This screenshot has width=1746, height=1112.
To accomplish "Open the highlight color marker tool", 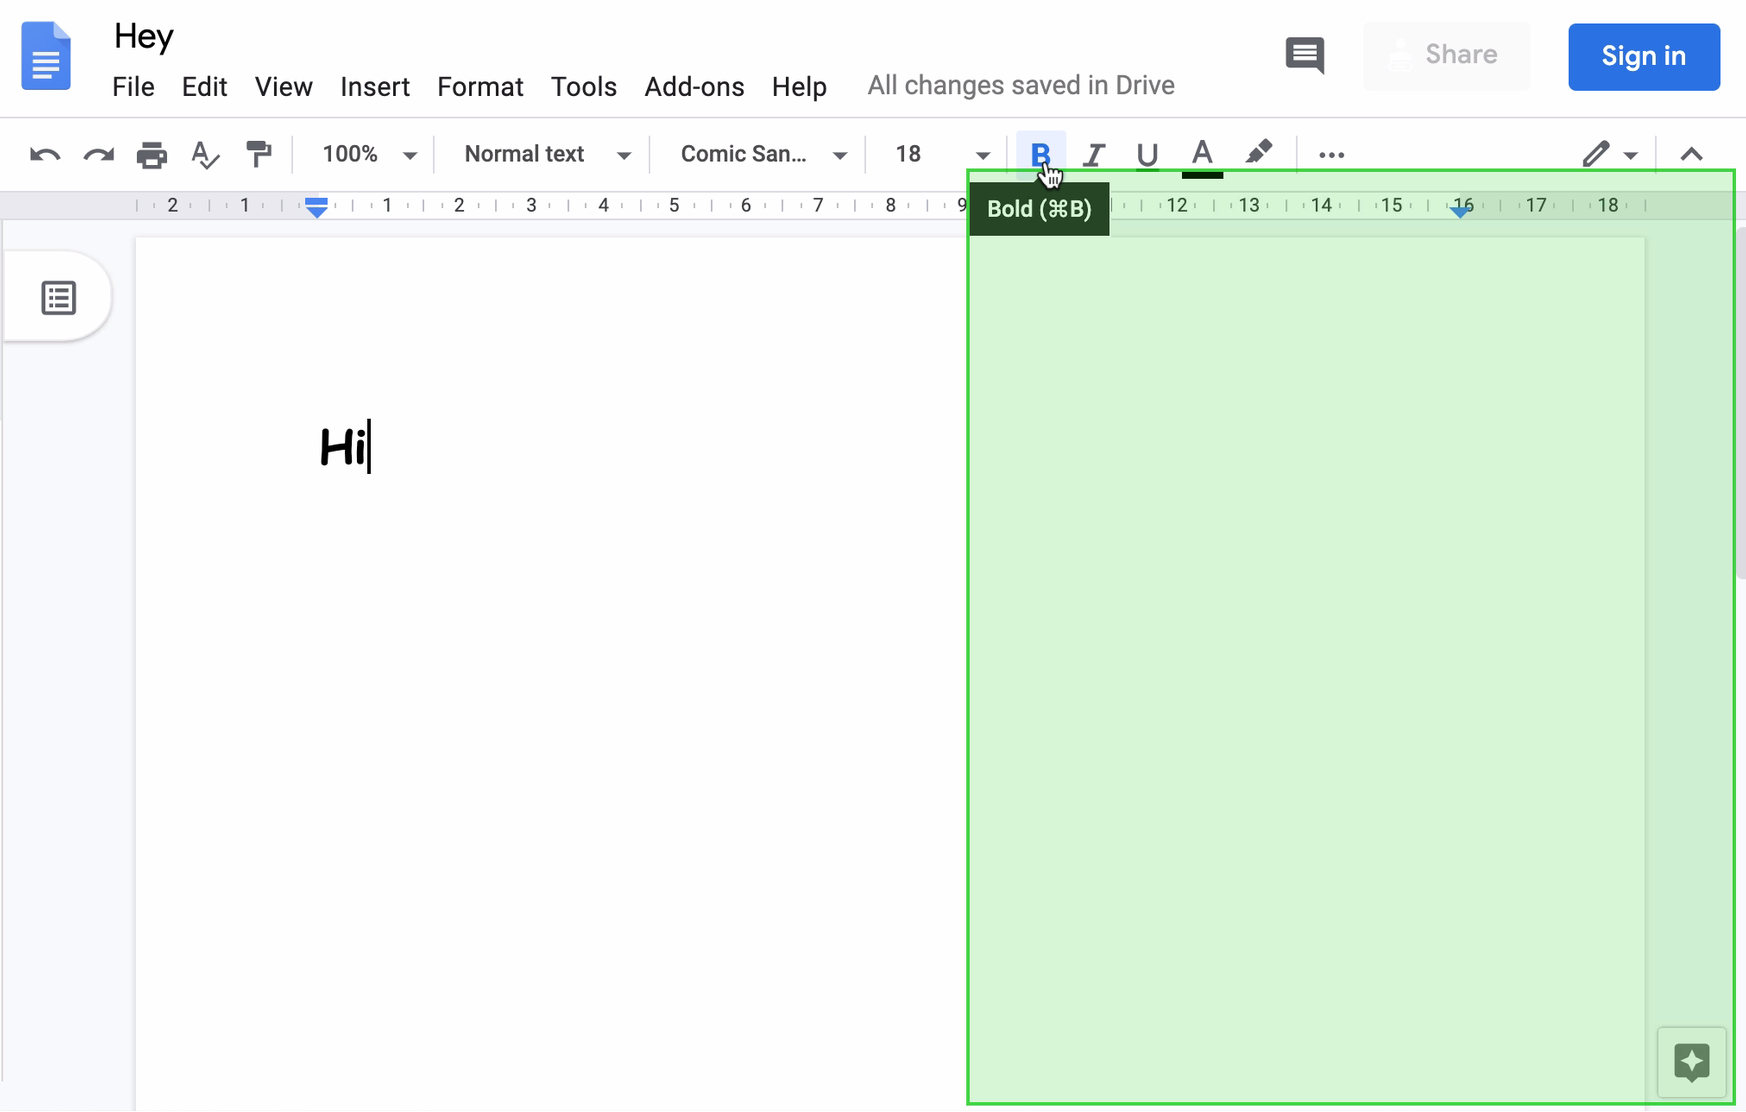I will 1258,153.
